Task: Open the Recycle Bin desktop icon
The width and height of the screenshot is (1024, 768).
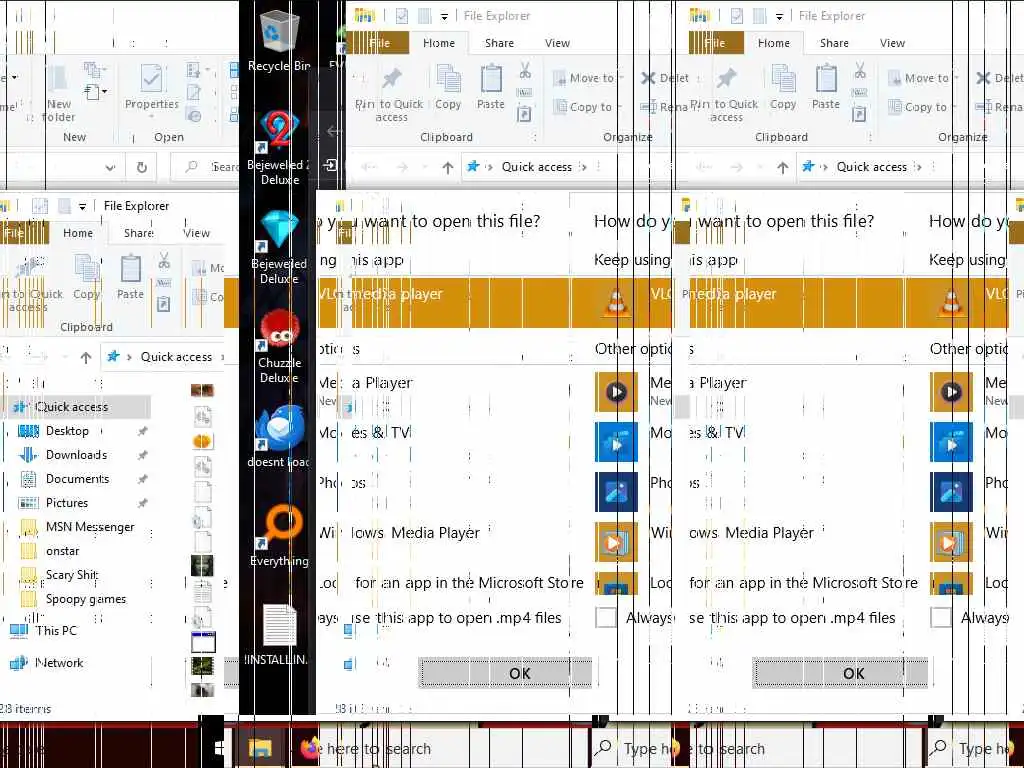Action: tap(279, 40)
